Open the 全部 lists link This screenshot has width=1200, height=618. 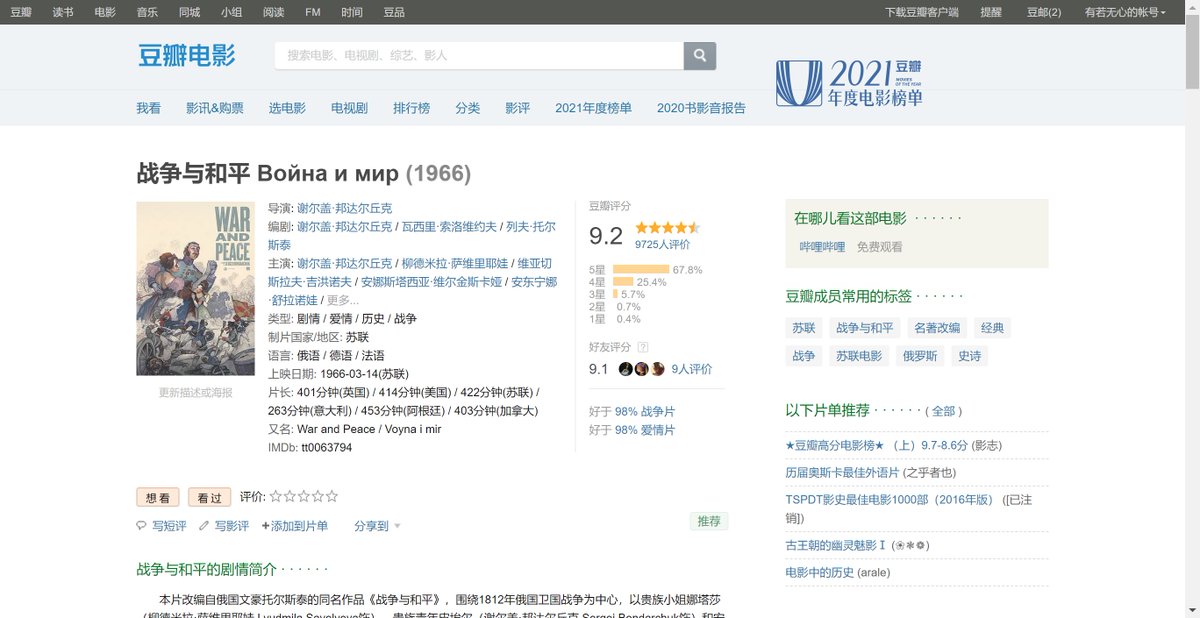(942, 411)
